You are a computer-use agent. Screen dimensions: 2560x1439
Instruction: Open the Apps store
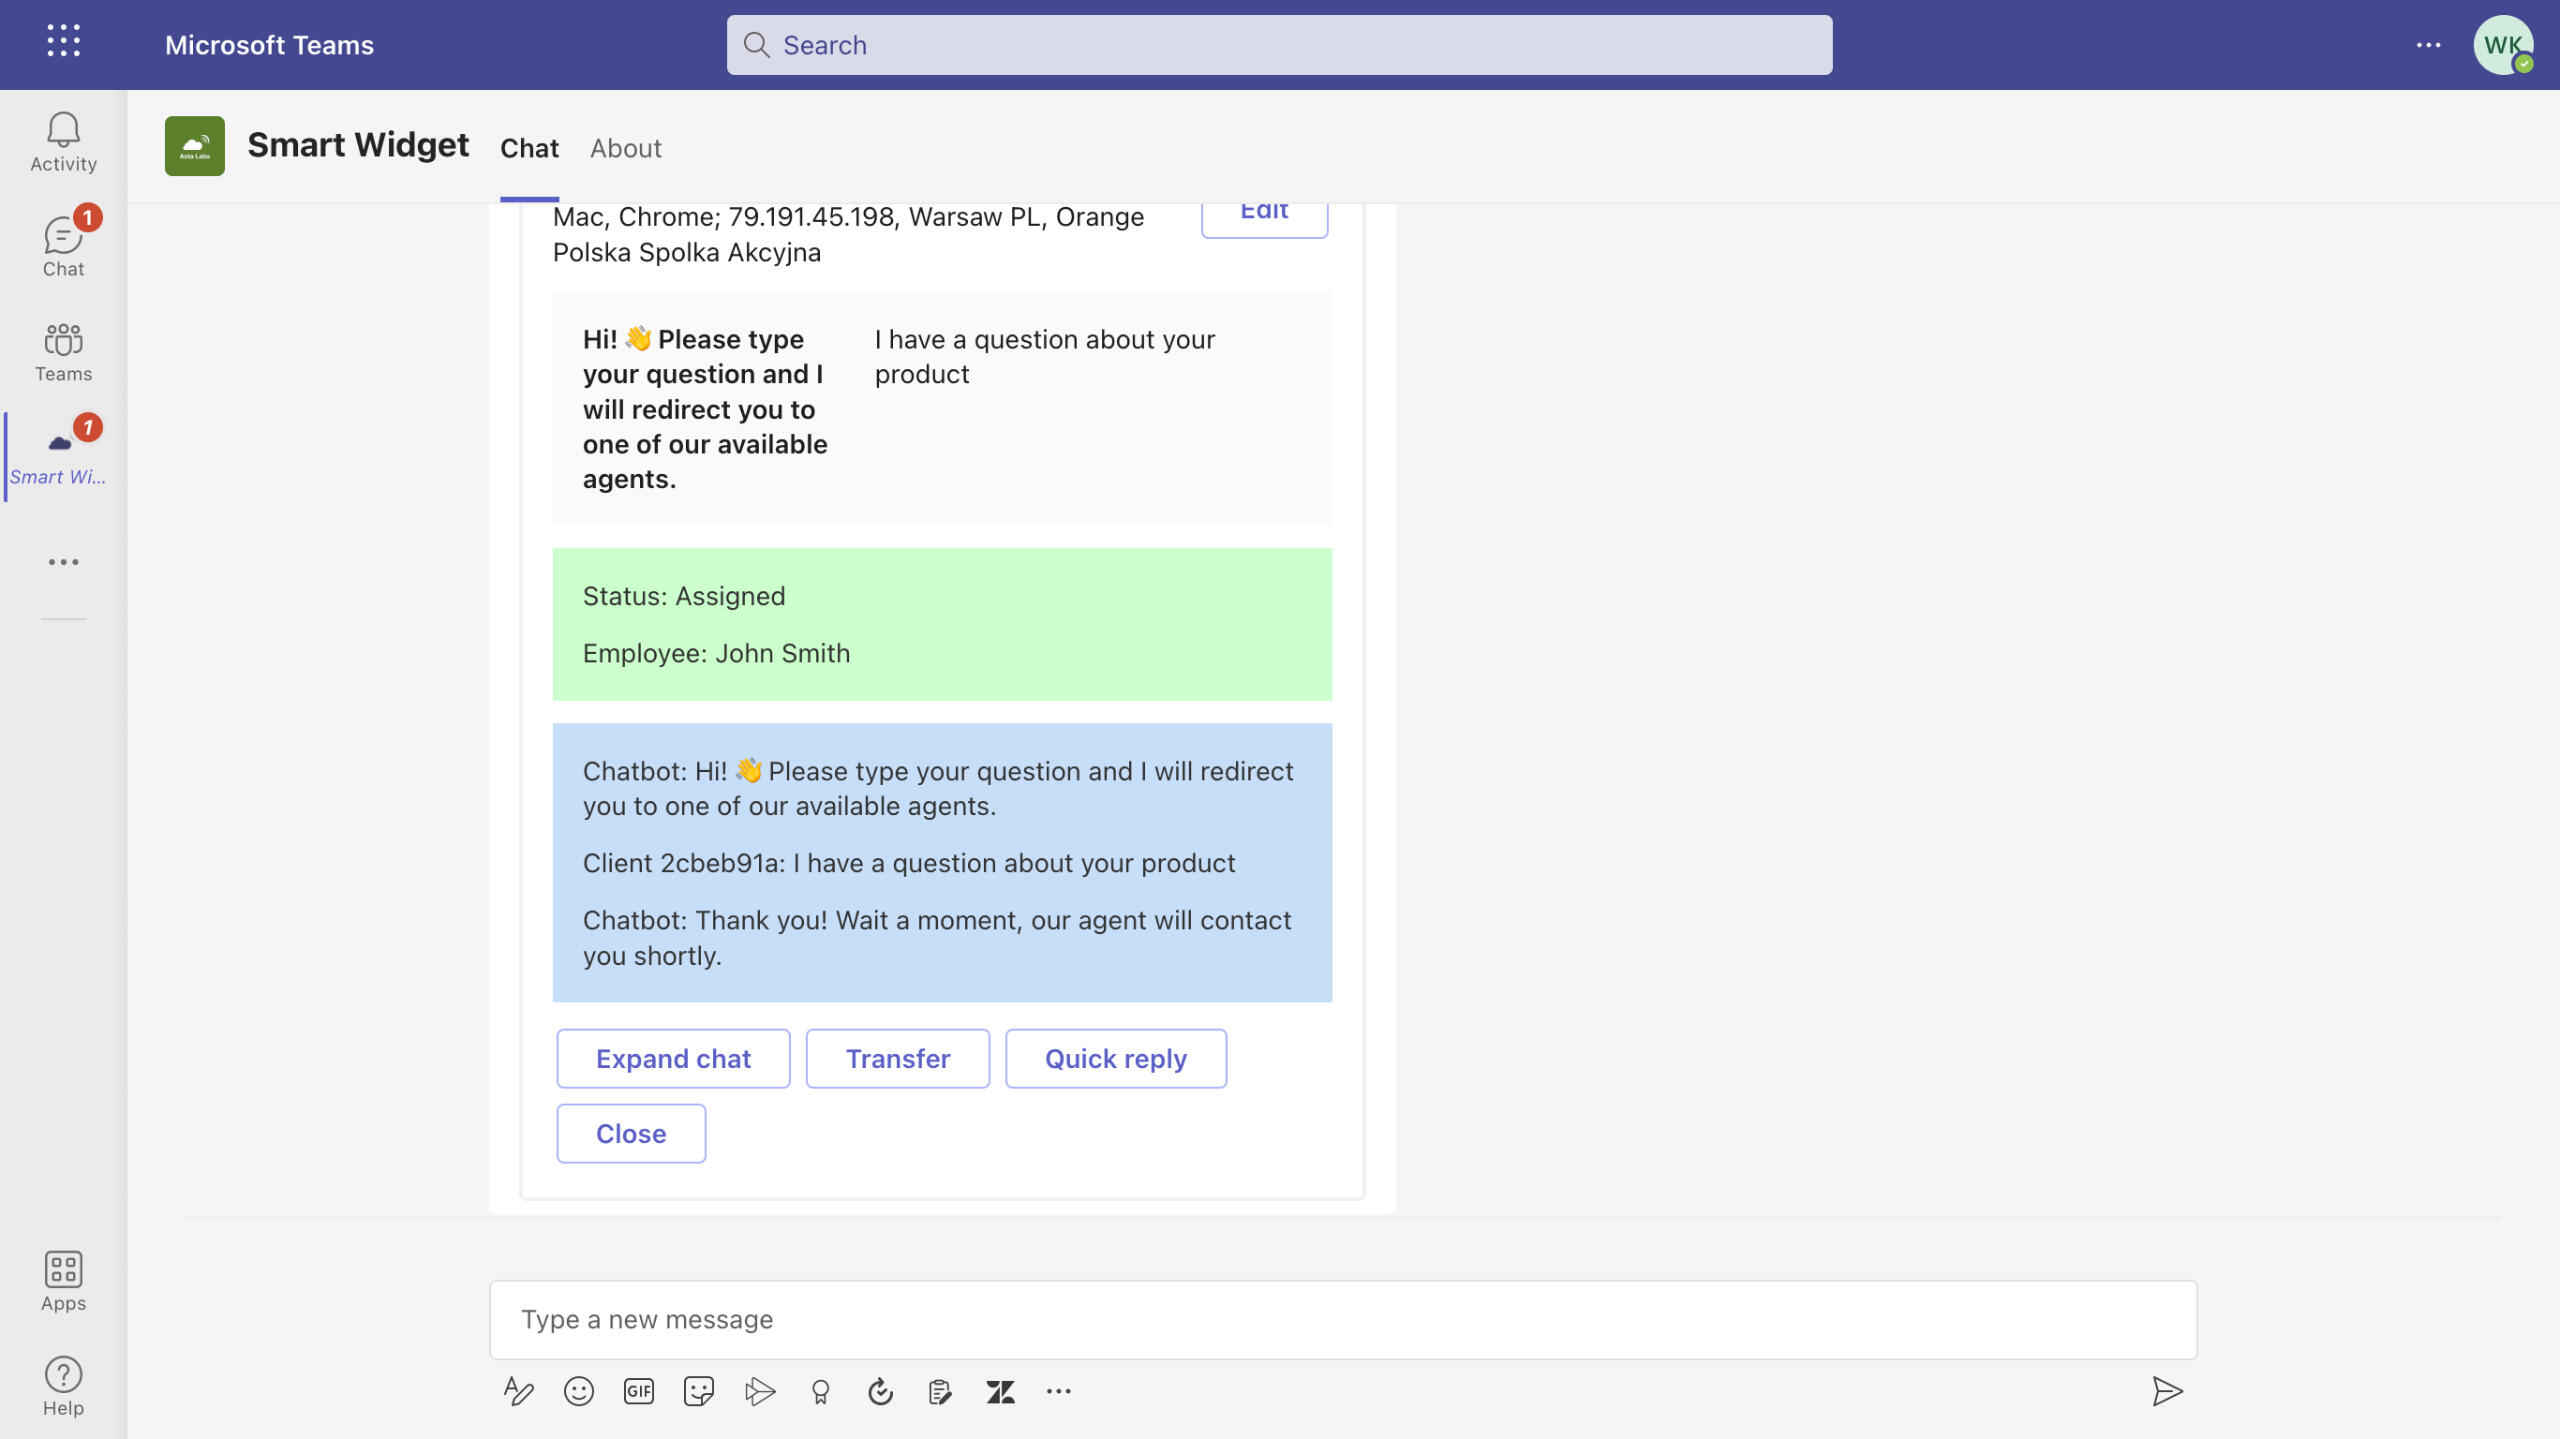(63, 1282)
